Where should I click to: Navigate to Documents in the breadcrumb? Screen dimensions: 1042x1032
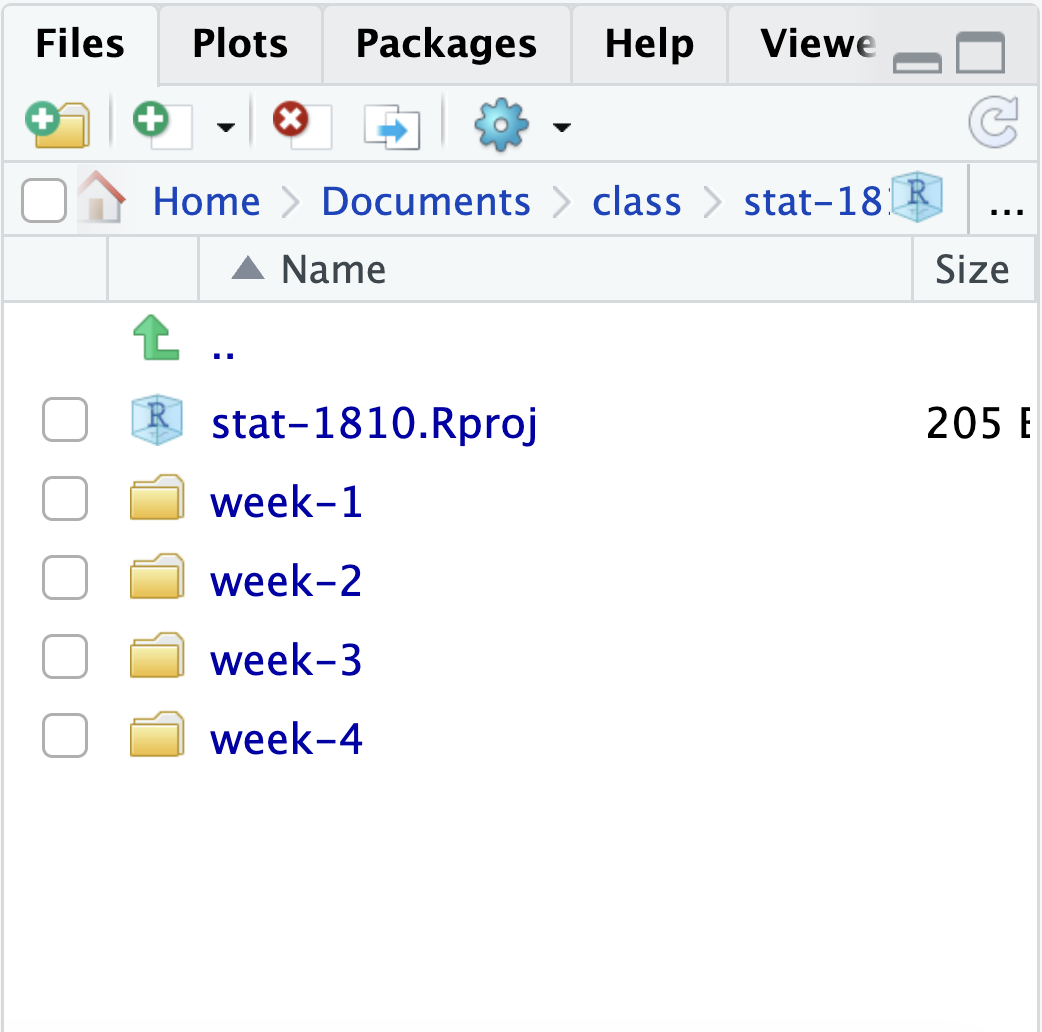(426, 201)
